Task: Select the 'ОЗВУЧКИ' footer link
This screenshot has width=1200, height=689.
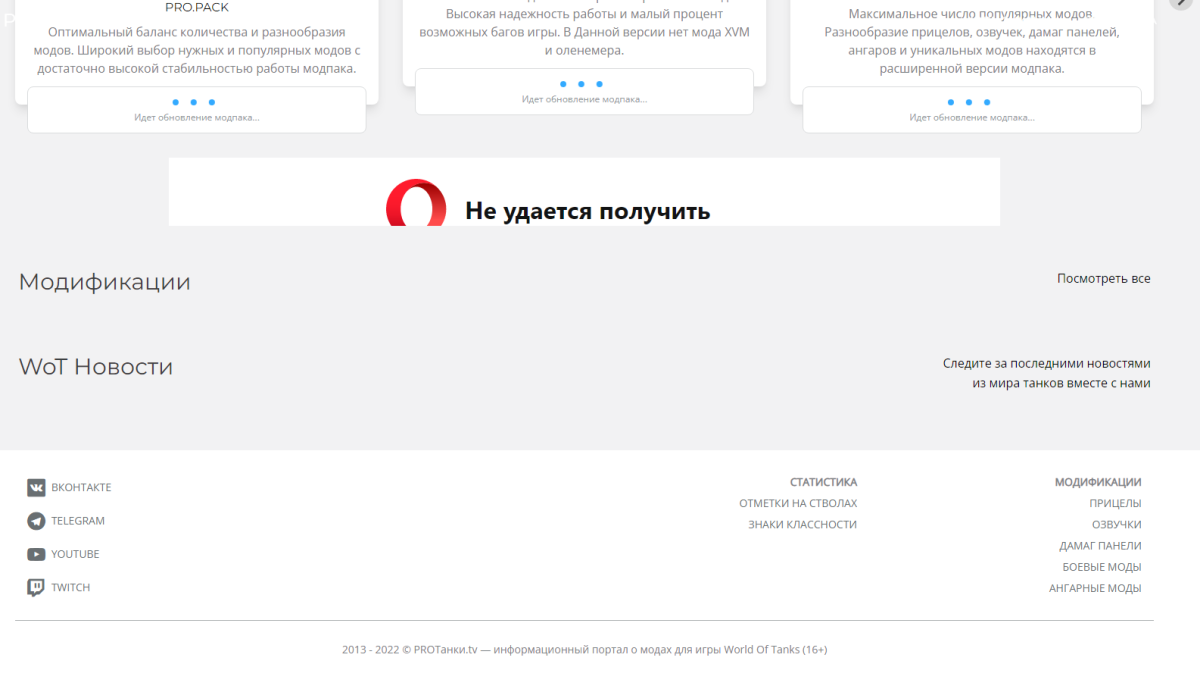Action: coord(1116,525)
